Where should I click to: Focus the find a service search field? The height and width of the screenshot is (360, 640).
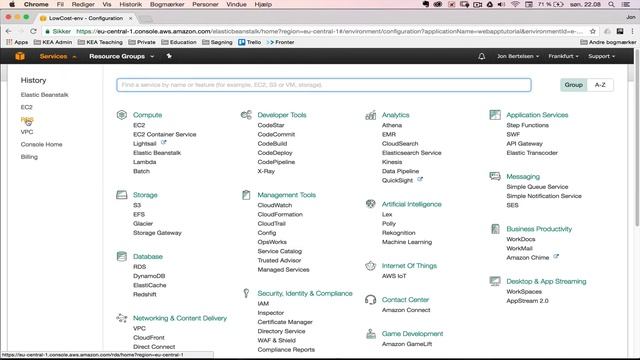[324, 85]
